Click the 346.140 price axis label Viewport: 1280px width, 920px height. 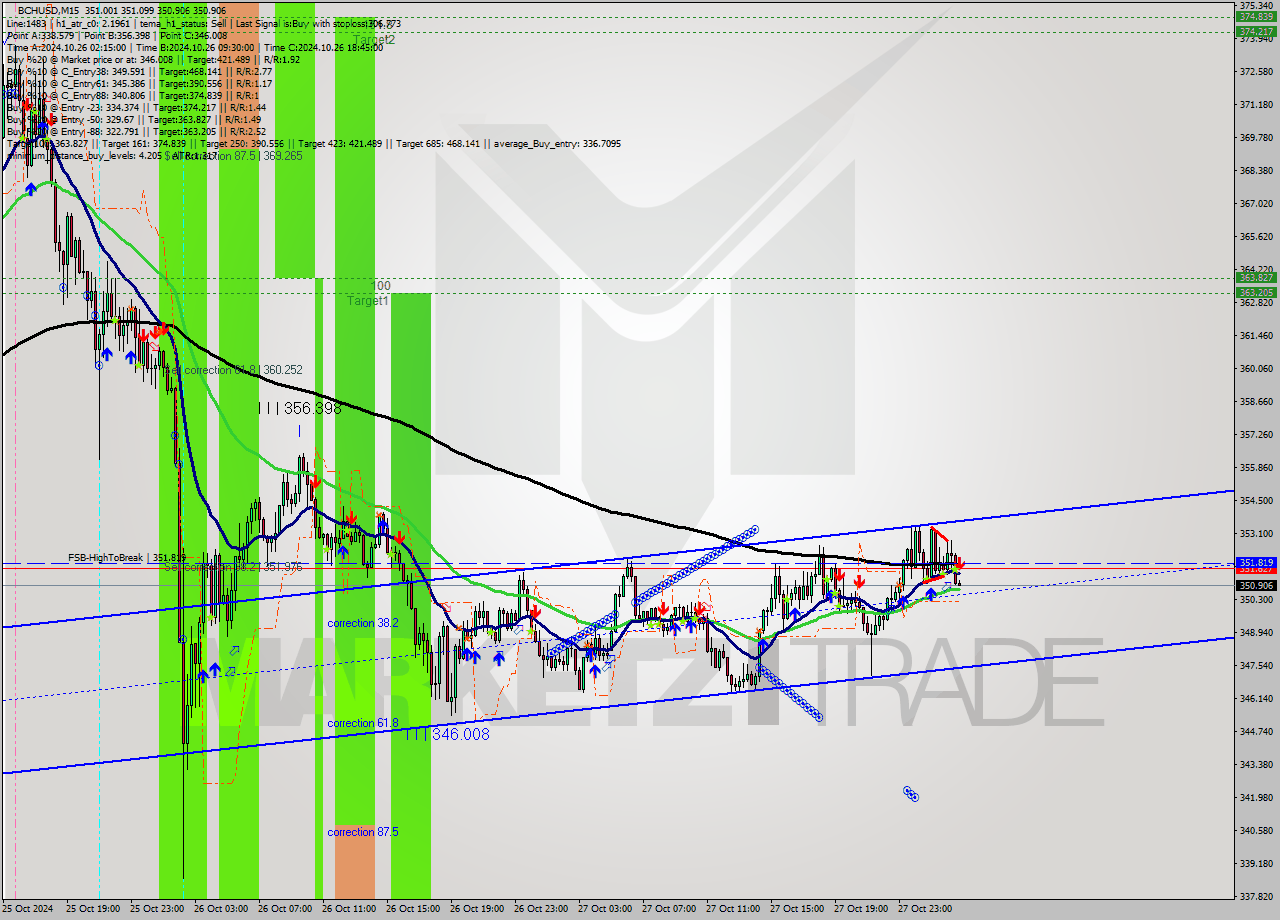(1256, 698)
